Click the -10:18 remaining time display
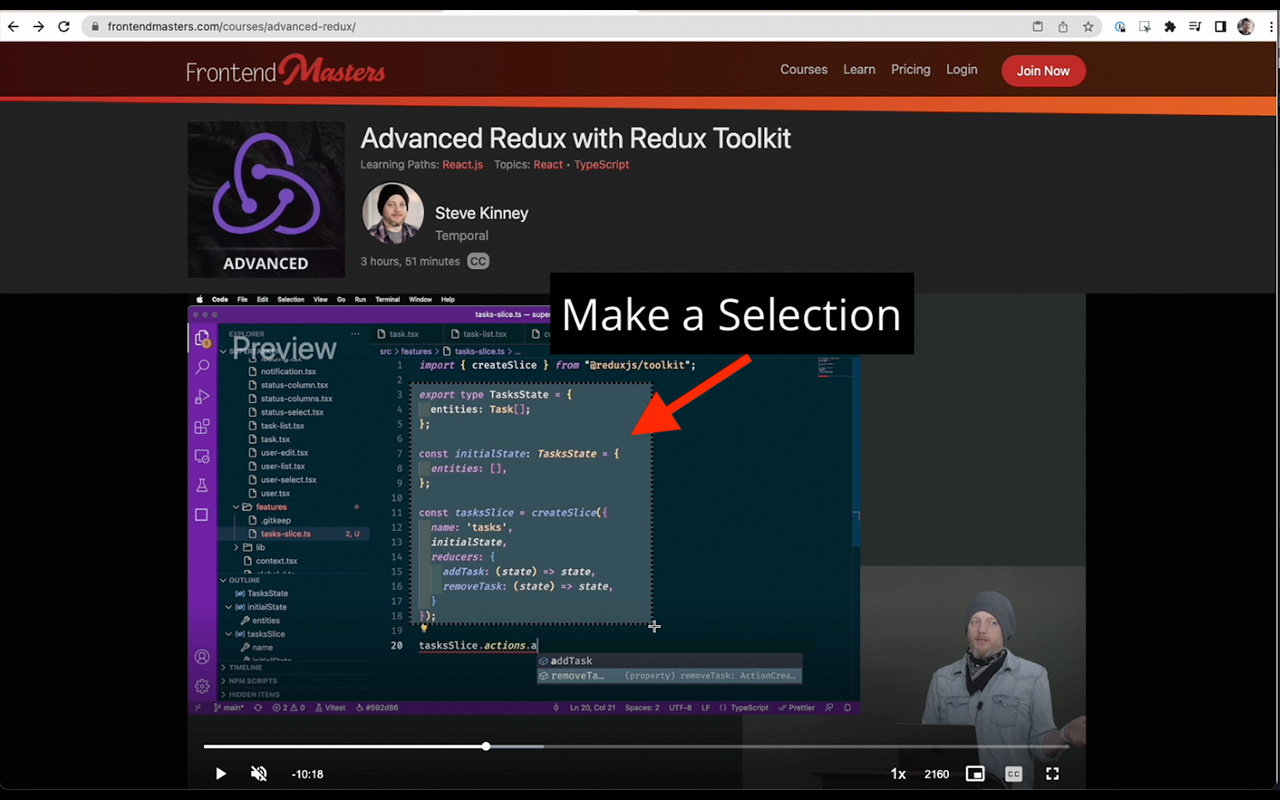The width and height of the screenshot is (1280, 800). coord(307,774)
